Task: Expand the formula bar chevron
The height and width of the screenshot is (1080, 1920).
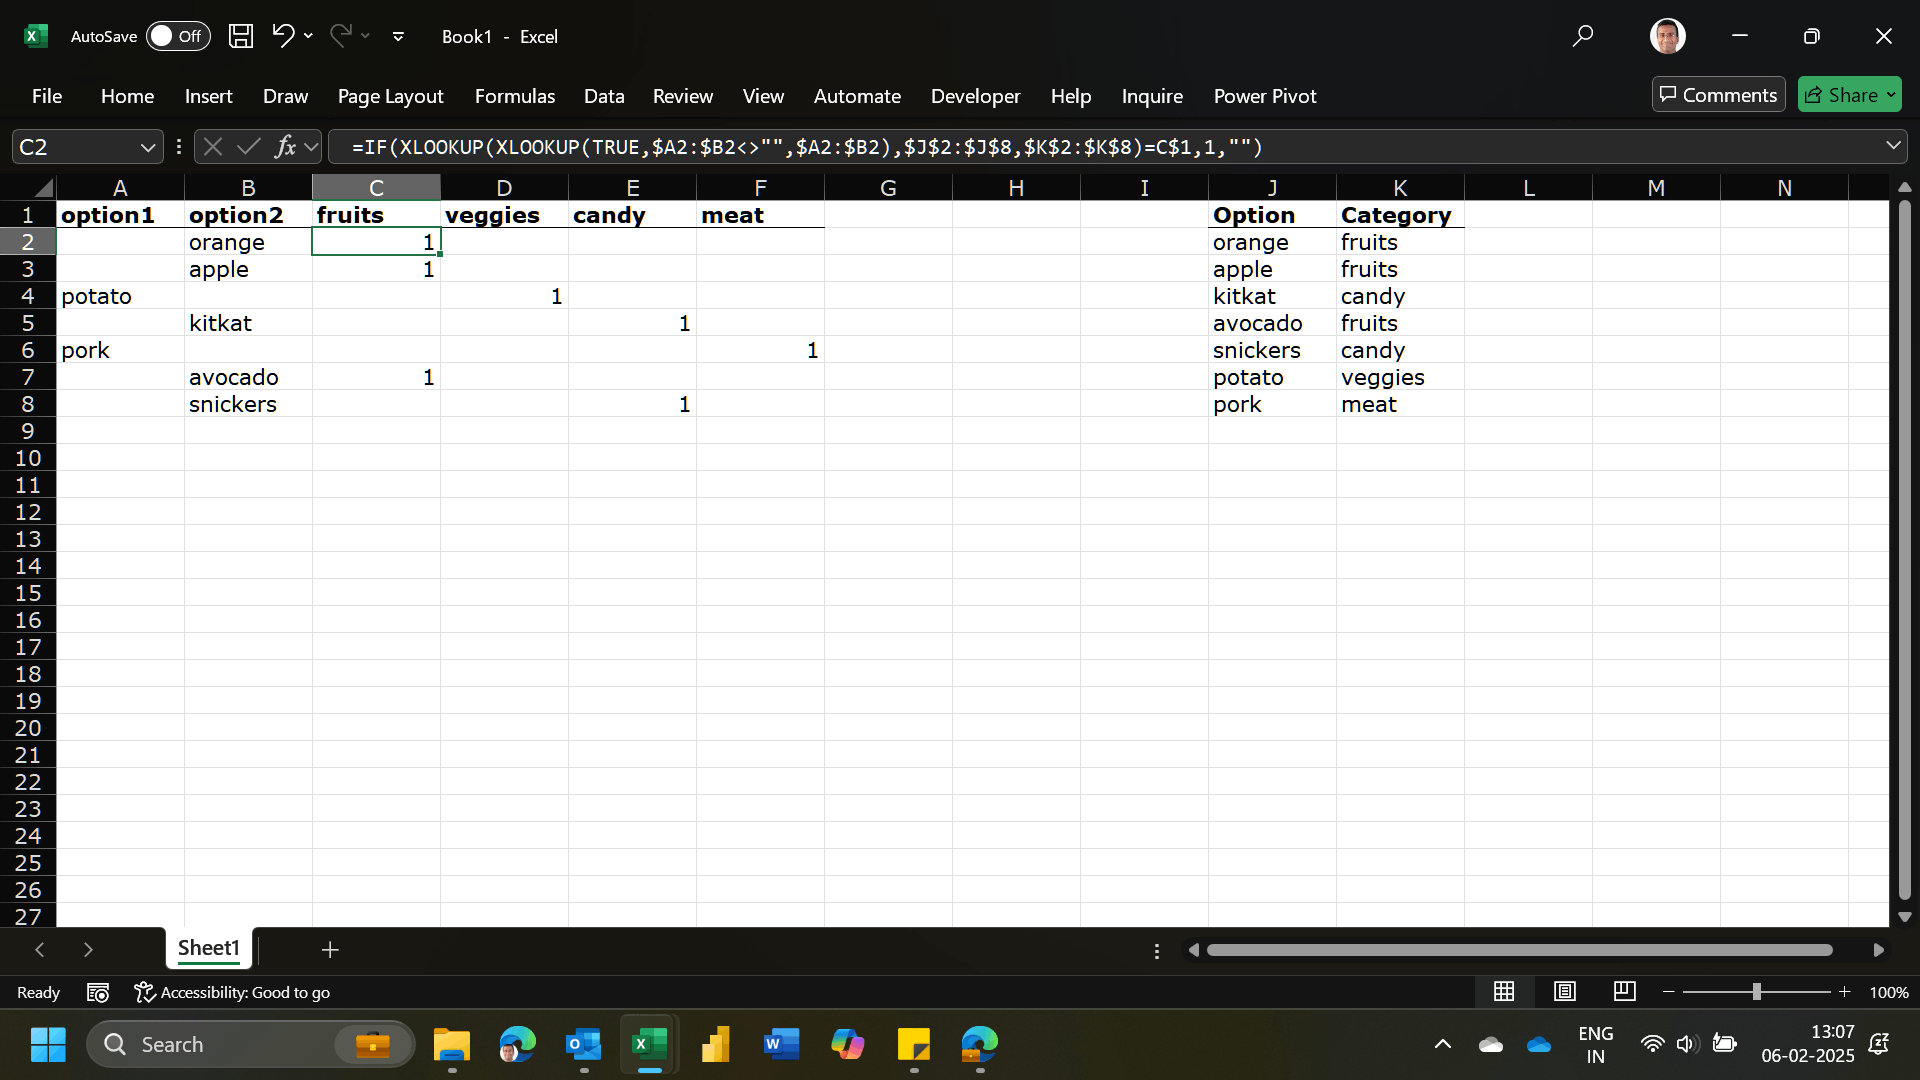Action: 1893,146
